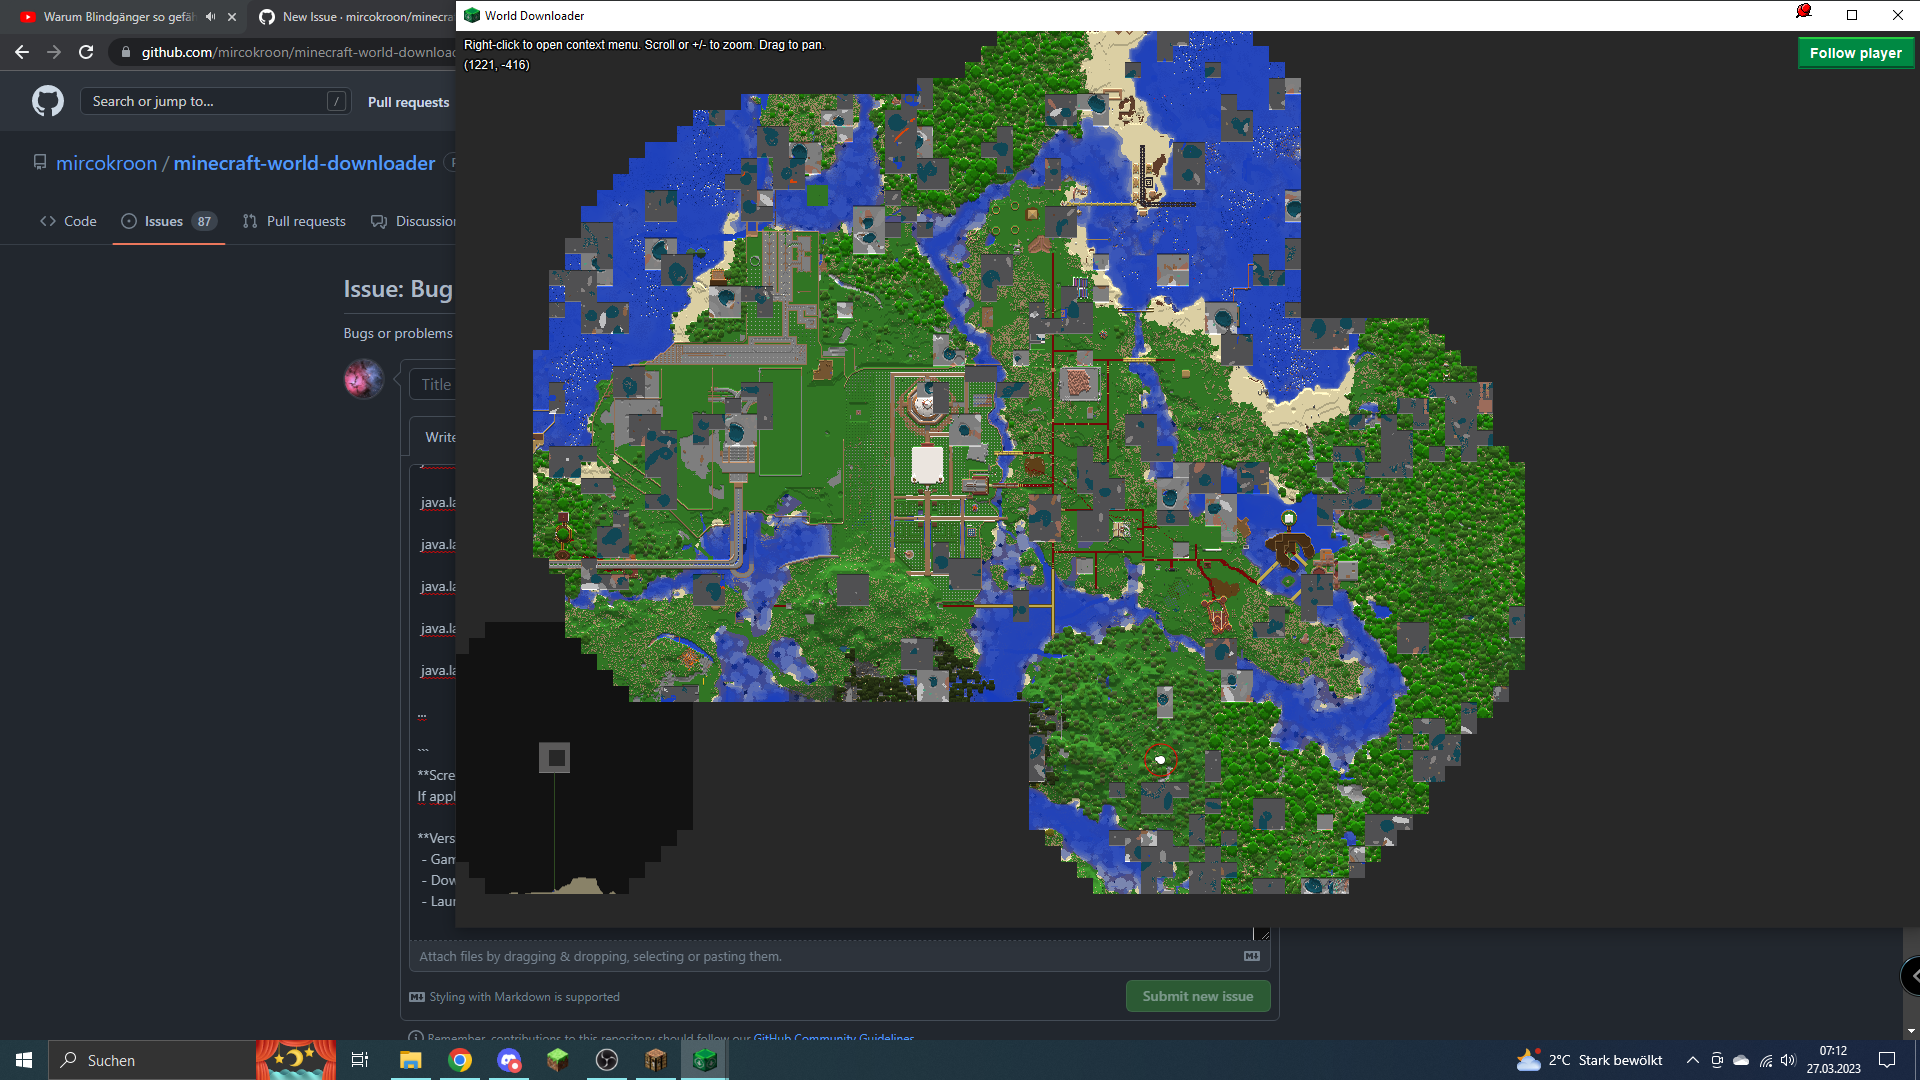Reload the page with the refresh icon
Screen dimensions: 1920x1080
(x=87, y=52)
